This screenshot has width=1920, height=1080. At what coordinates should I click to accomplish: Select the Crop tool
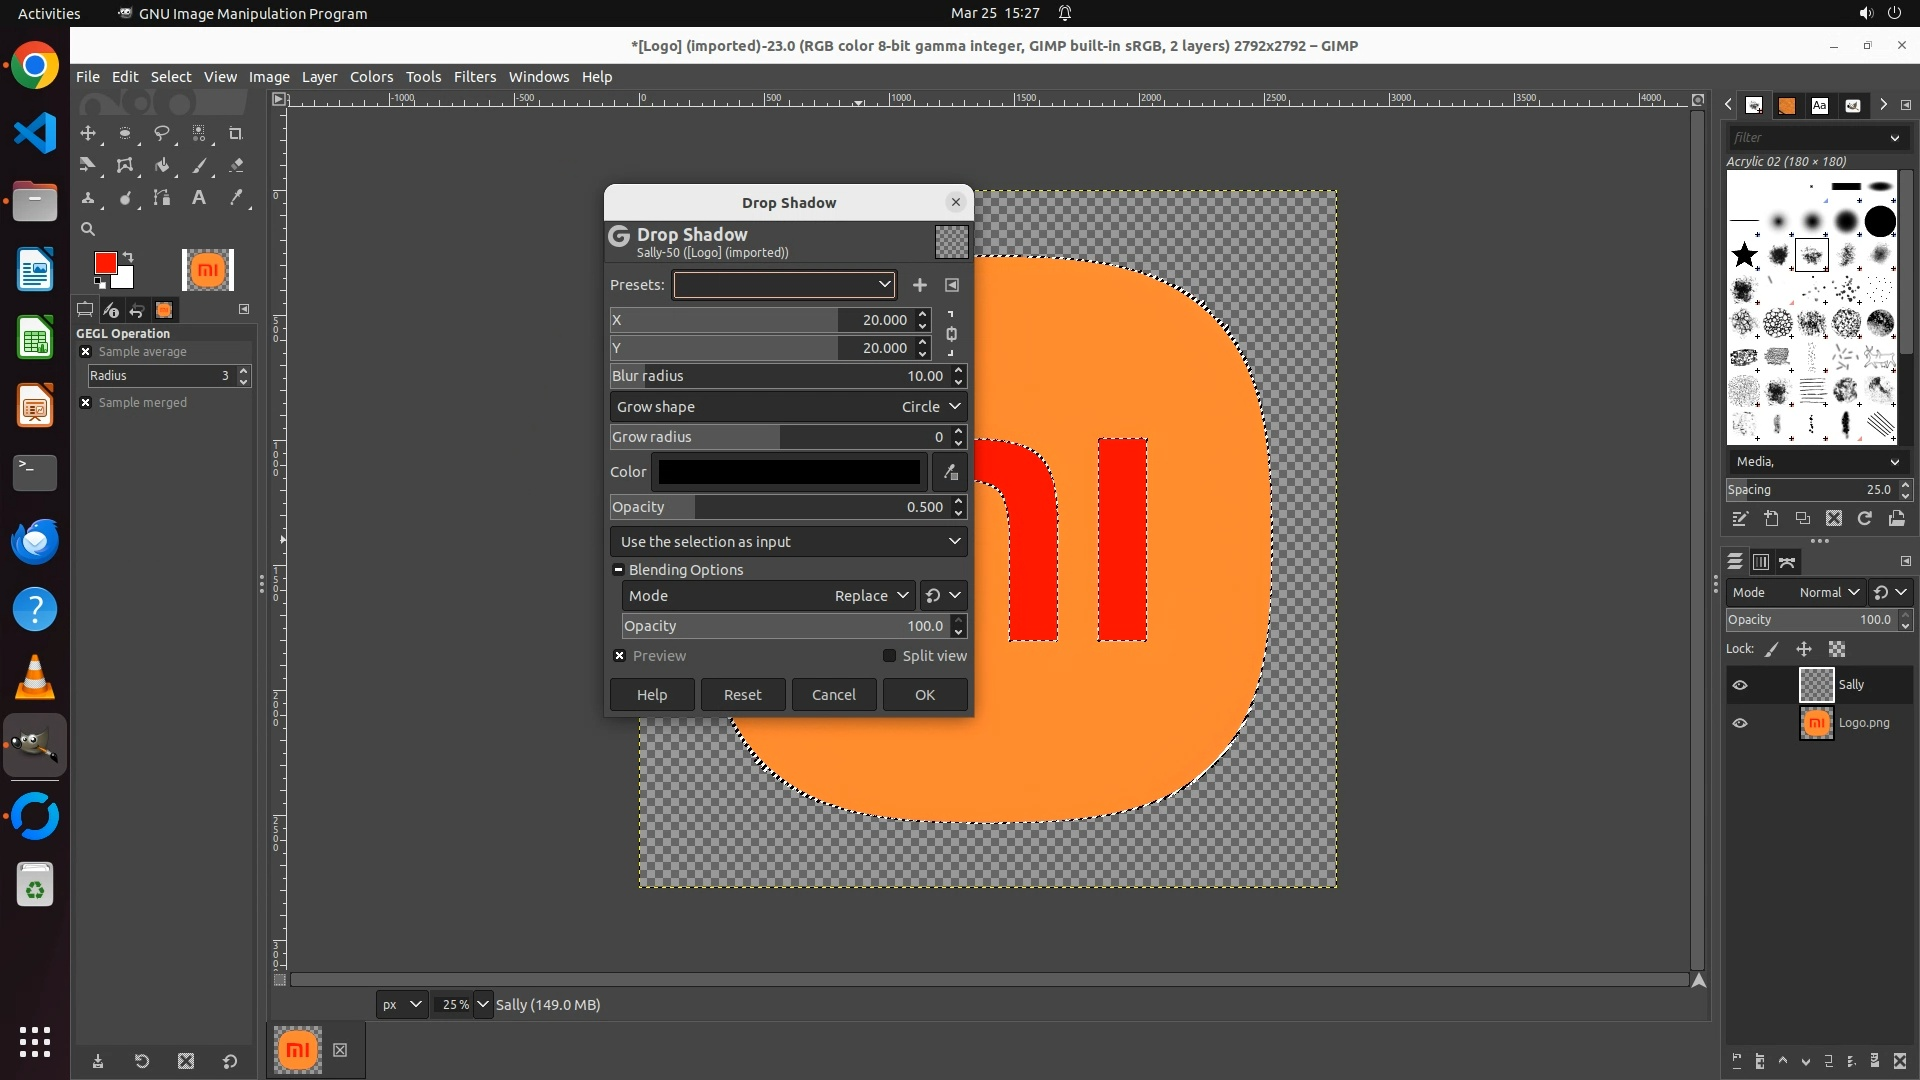pos(236,133)
